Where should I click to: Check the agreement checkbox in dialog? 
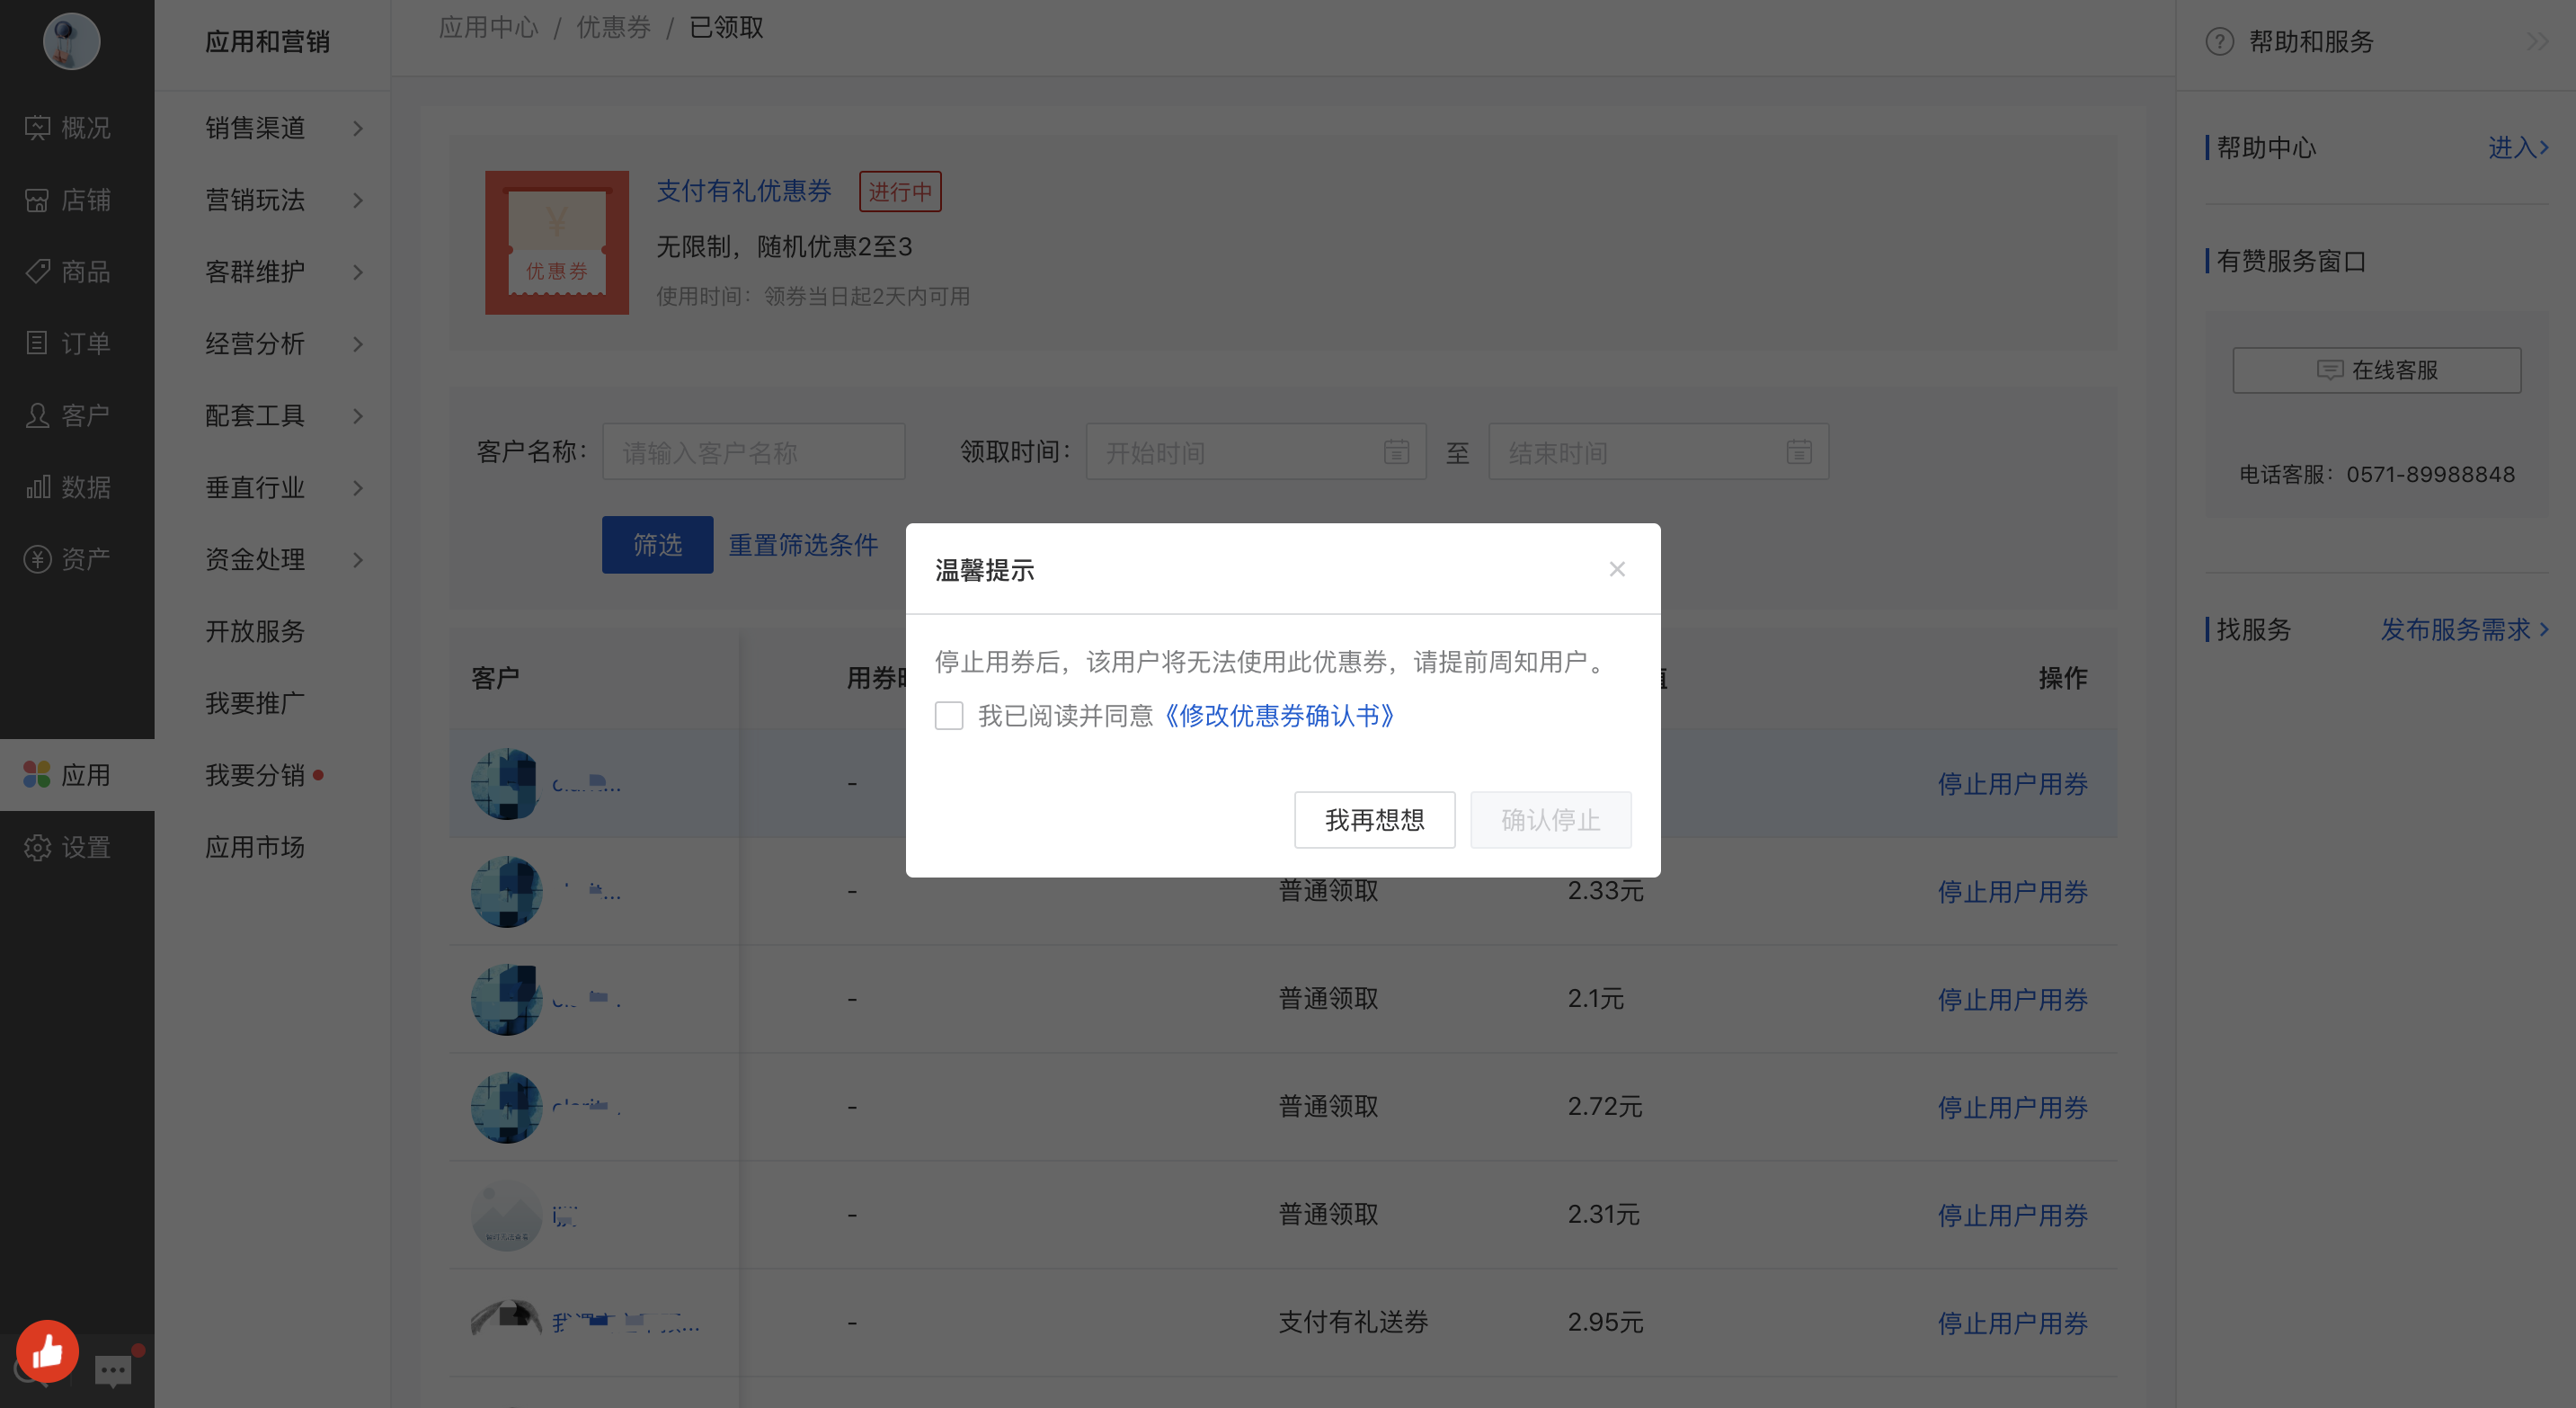click(x=948, y=715)
